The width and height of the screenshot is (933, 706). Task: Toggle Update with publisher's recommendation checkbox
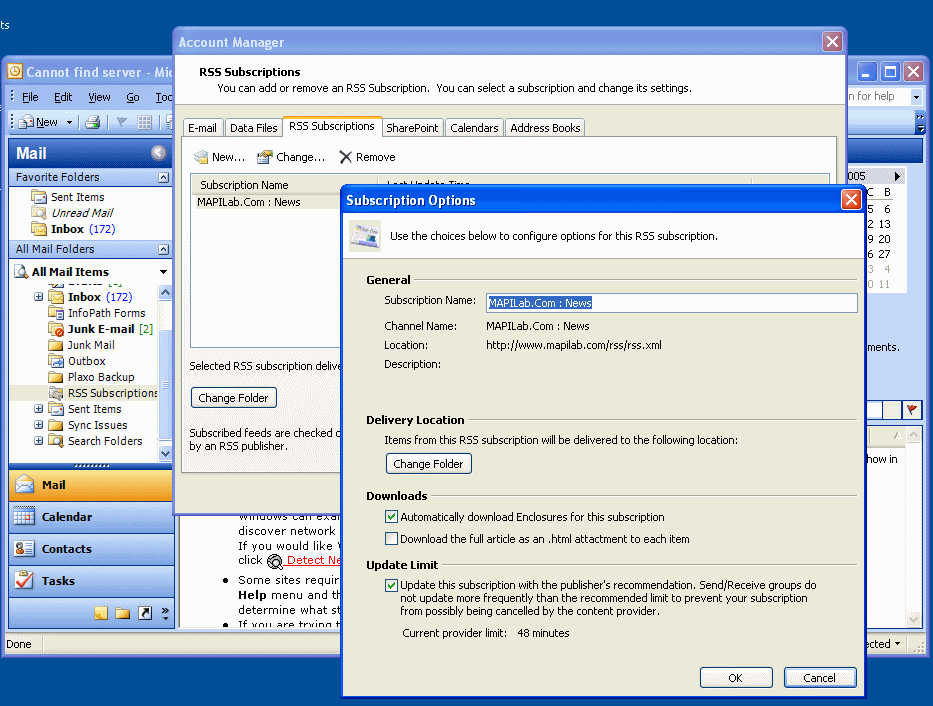point(392,585)
